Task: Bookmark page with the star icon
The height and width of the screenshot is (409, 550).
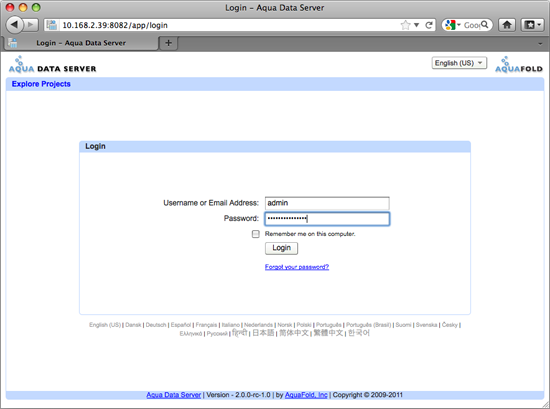Action: click(x=405, y=25)
